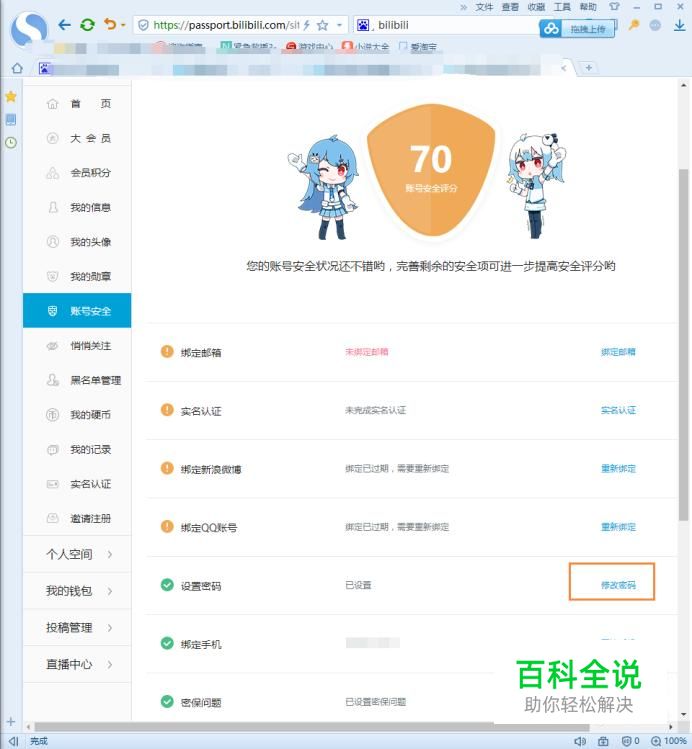Click the status bar speaker icon
The width and height of the screenshot is (692, 749).
tap(580, 741)
